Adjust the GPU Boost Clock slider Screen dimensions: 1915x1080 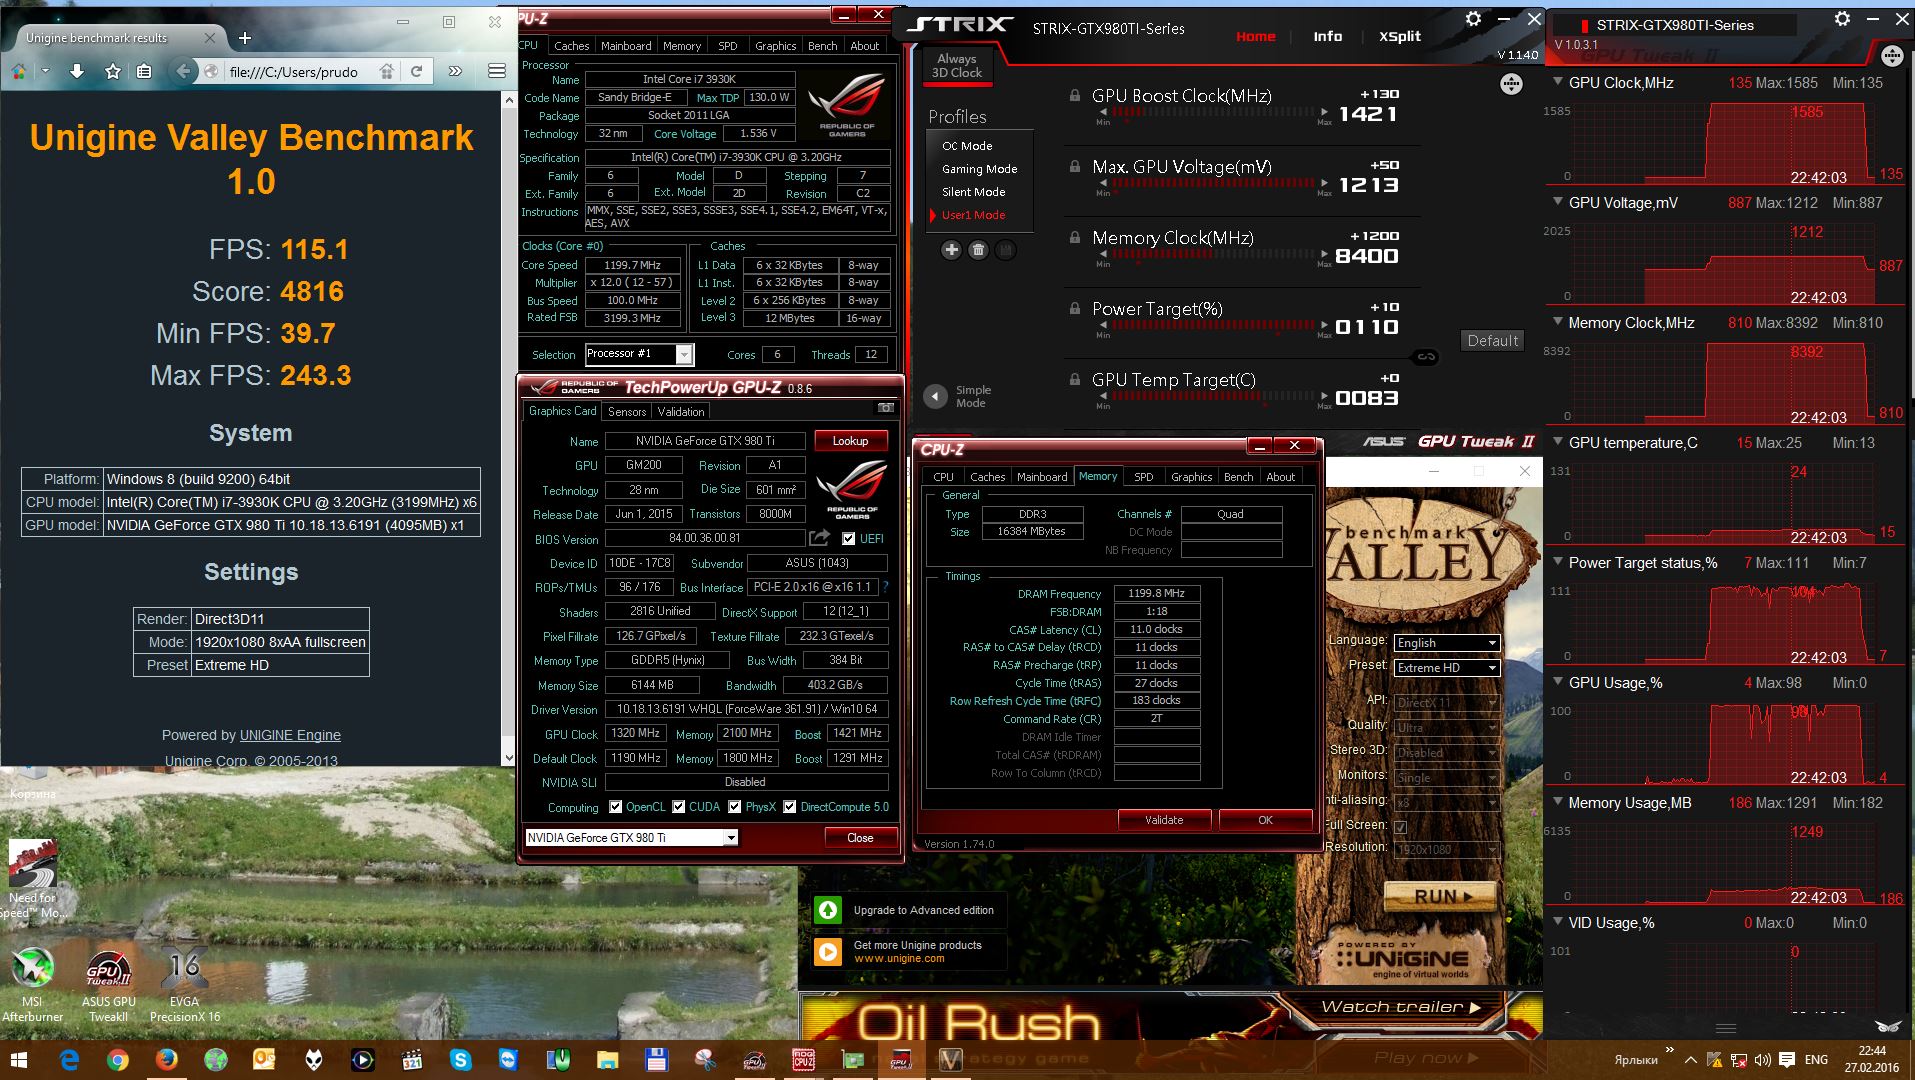pos(1213,113)
